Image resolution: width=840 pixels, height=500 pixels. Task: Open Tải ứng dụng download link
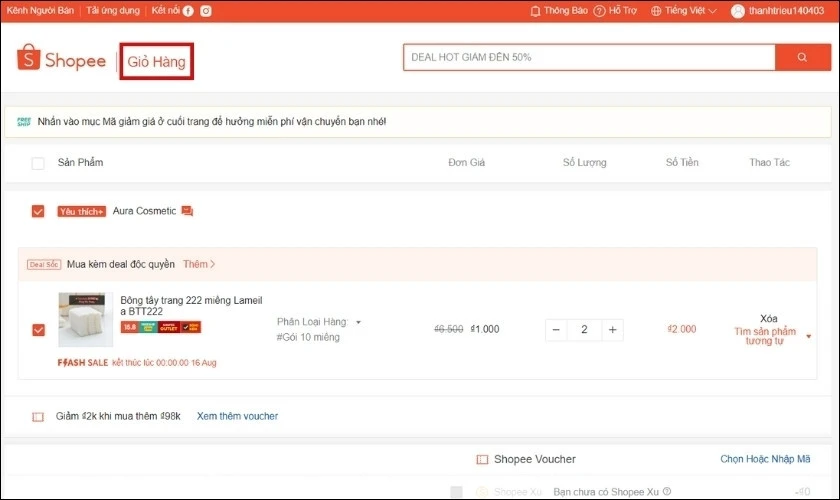(112, 11)
